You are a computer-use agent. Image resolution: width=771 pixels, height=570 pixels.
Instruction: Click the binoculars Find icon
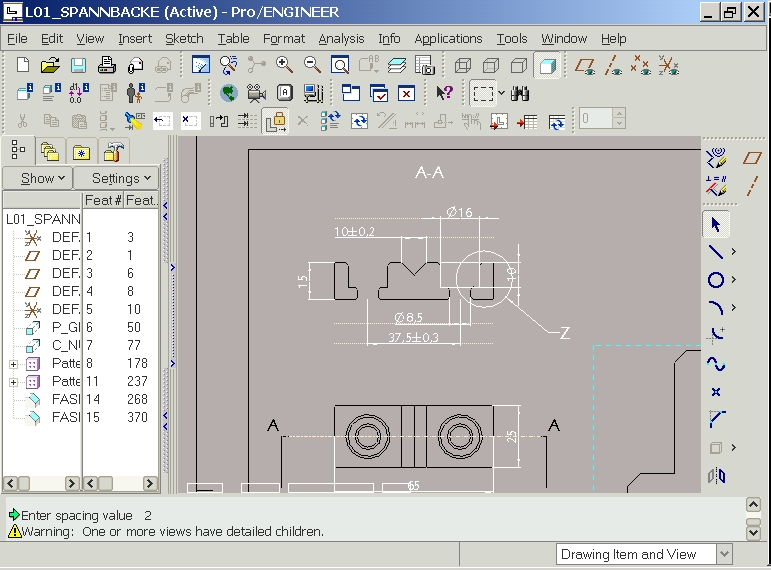pyautogui.click(x=520, y=94)
